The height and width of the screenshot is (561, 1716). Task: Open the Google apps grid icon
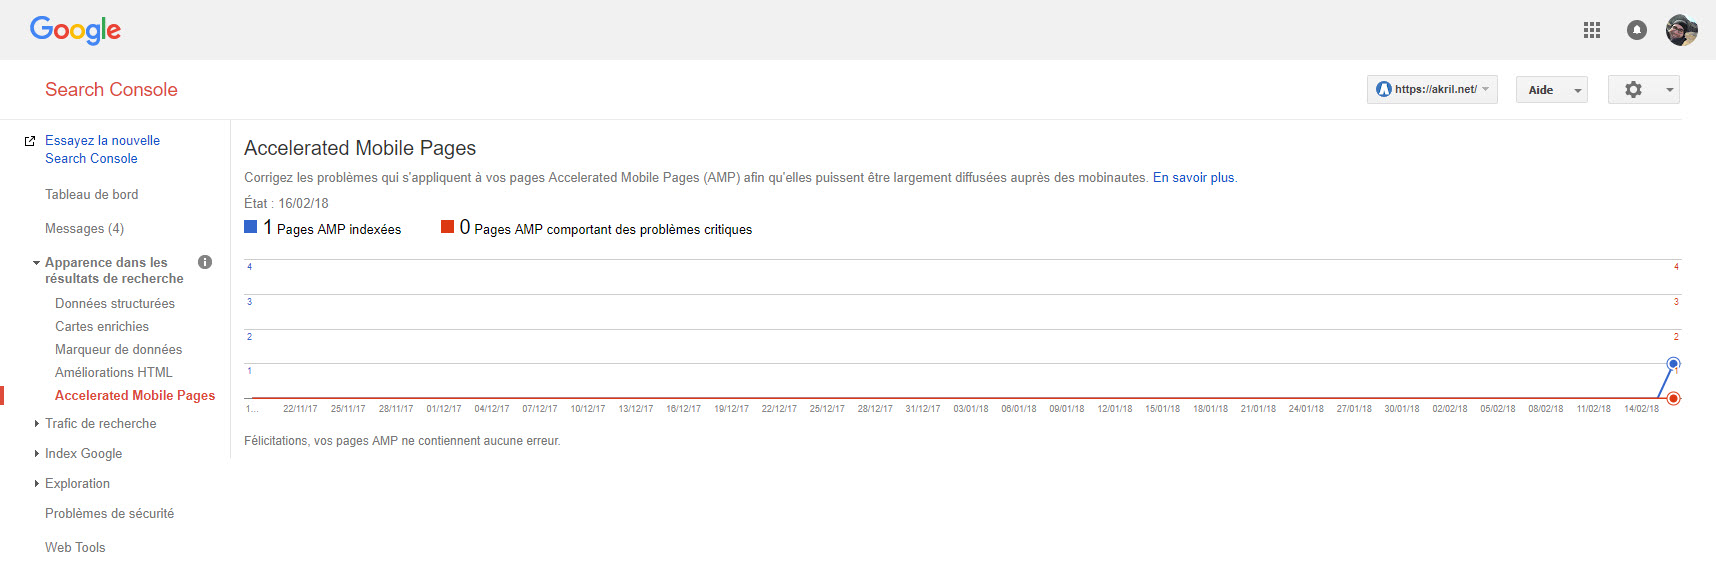click(1592, 30)
